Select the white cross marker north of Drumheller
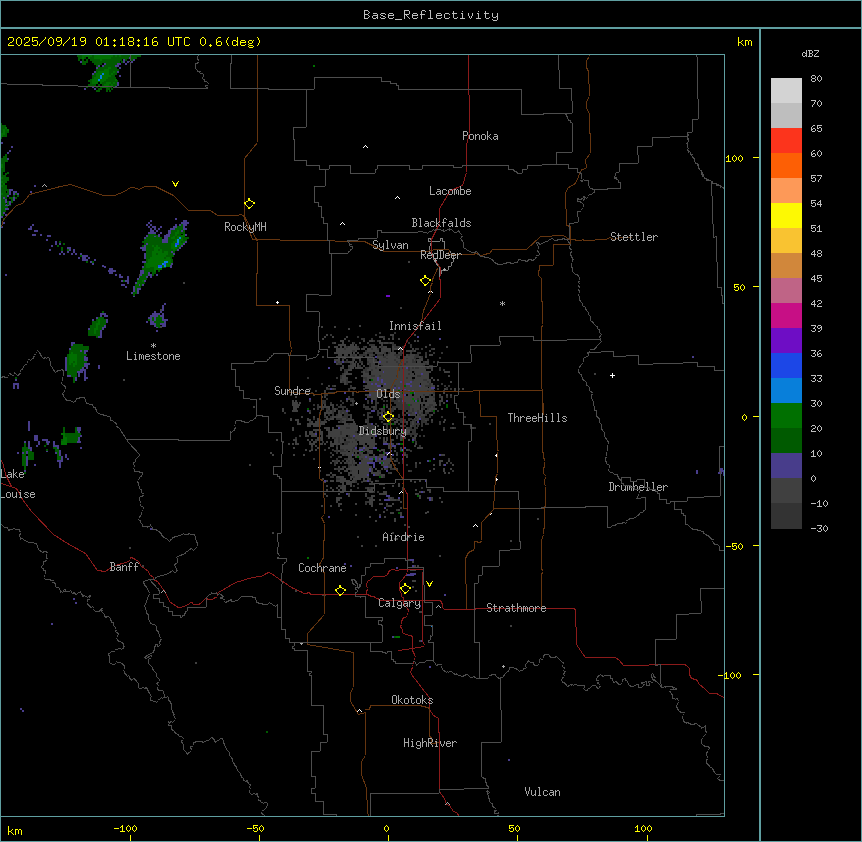This screenshot has height=842, width=862. (612, 375)
